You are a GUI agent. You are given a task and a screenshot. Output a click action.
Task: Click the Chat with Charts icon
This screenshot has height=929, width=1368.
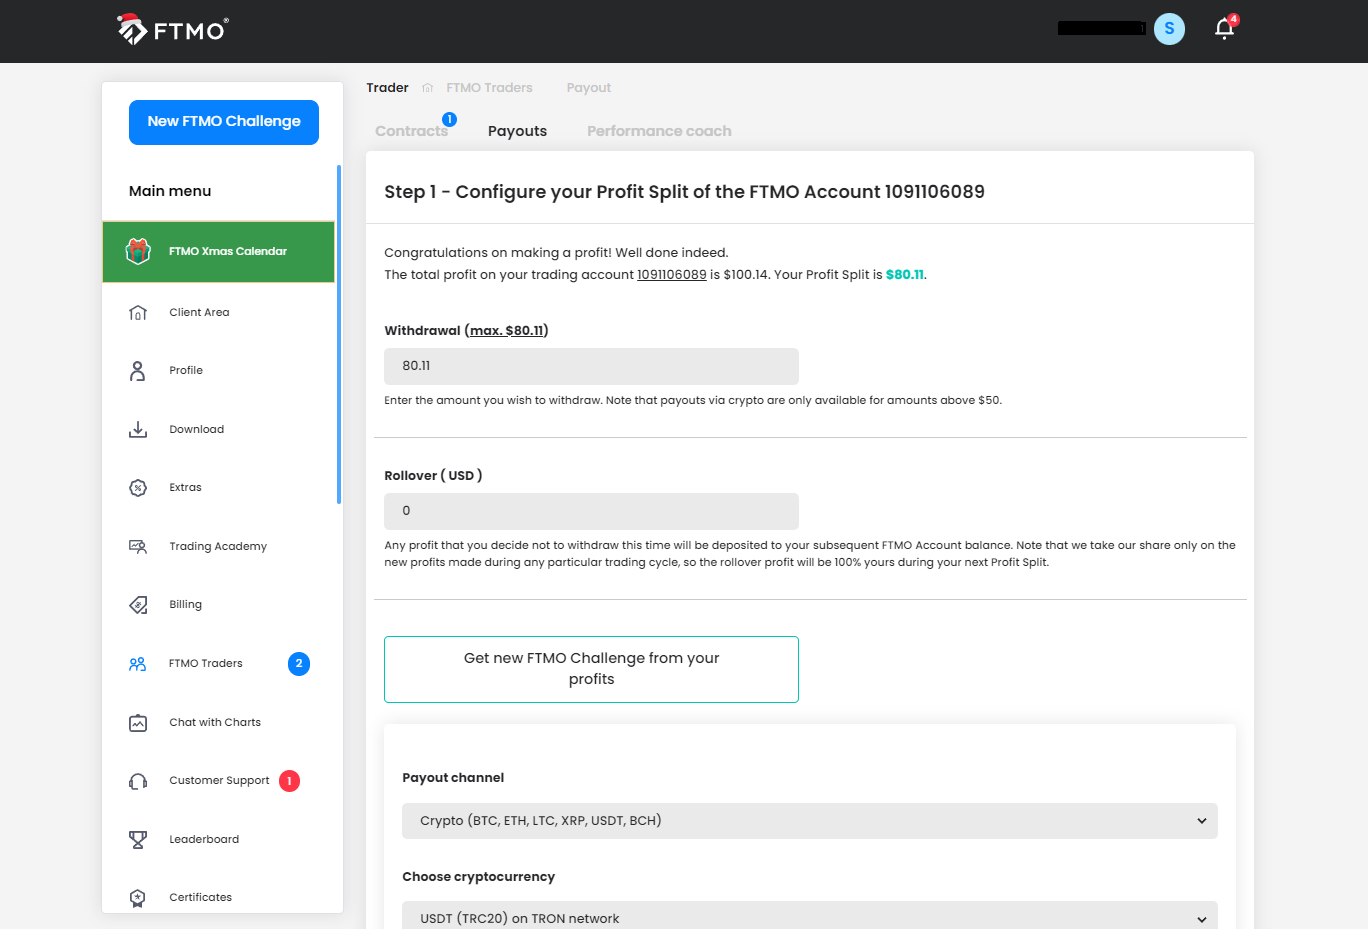tap(138, 722)
